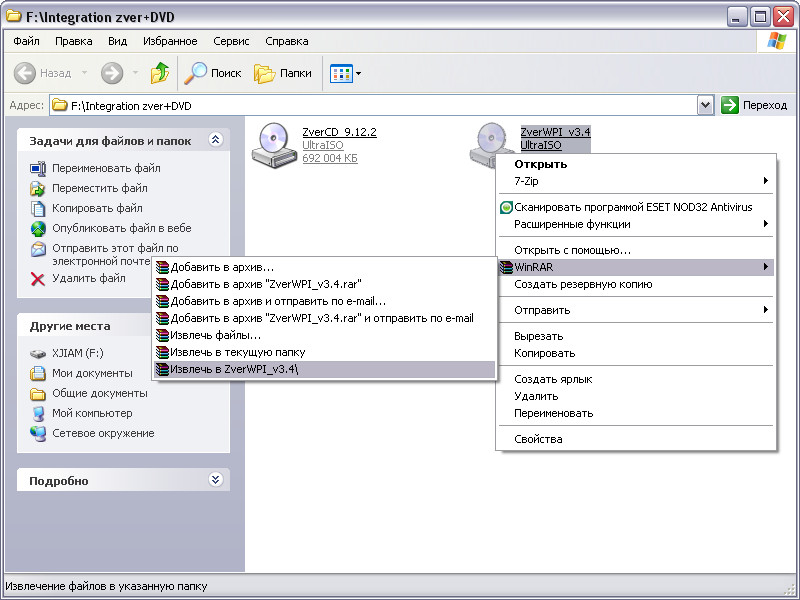Open the Вид menu

[x=117, y=41]
